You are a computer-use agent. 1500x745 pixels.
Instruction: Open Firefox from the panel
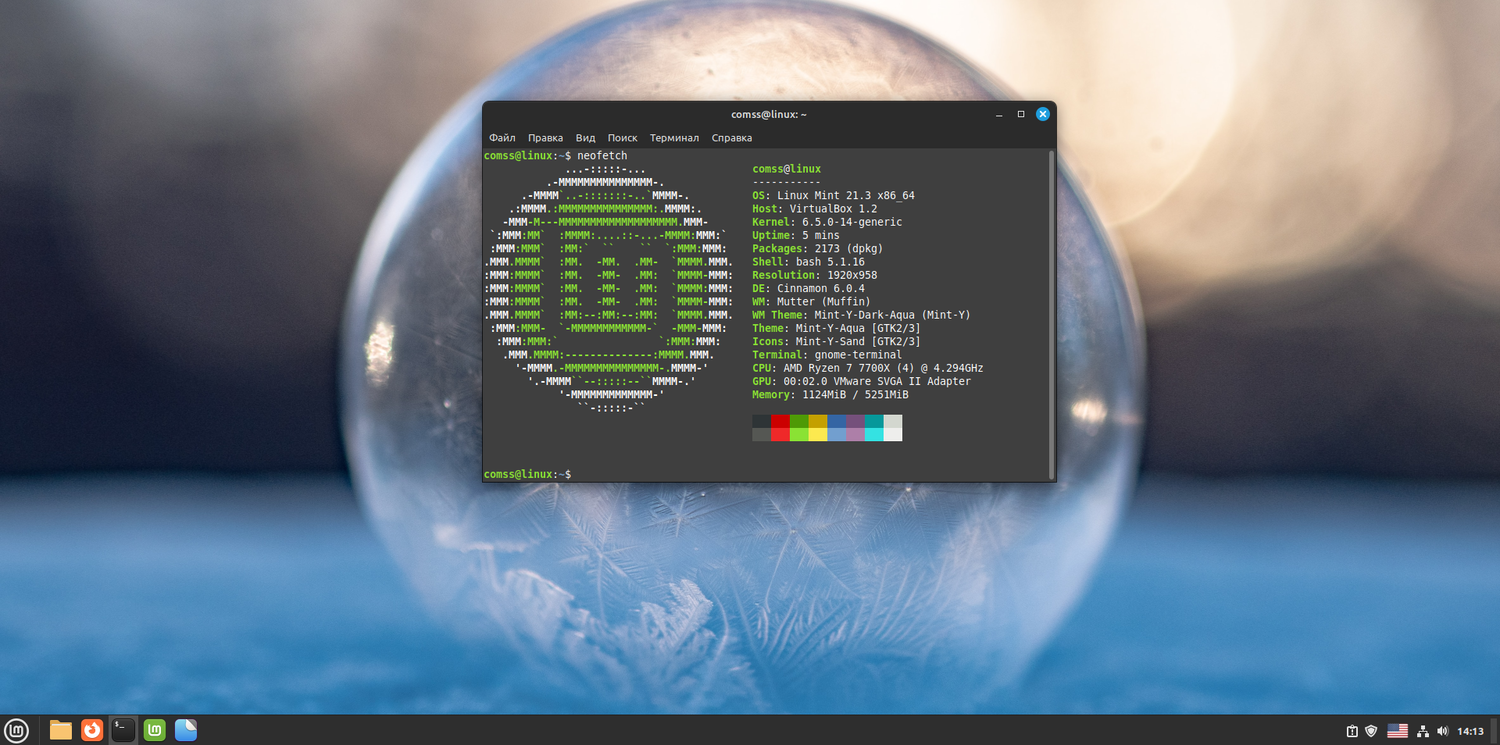tap(92, 730)
